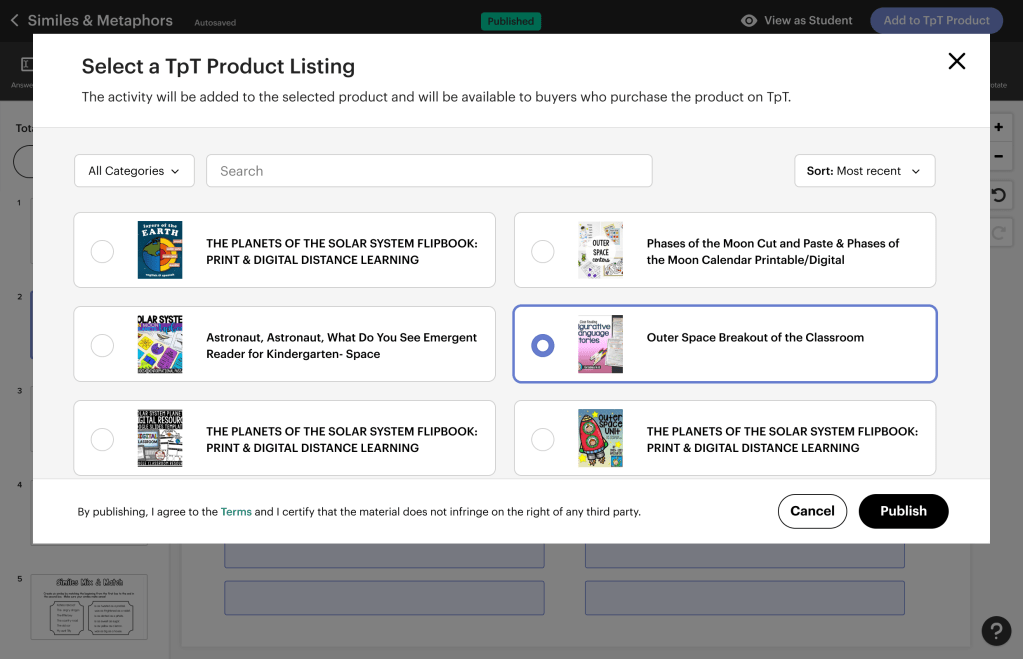Viewport: 1023px width, 659px height.
Task: Click the Layers of the Earth product thumbnail
Action: tap(160, 250)
